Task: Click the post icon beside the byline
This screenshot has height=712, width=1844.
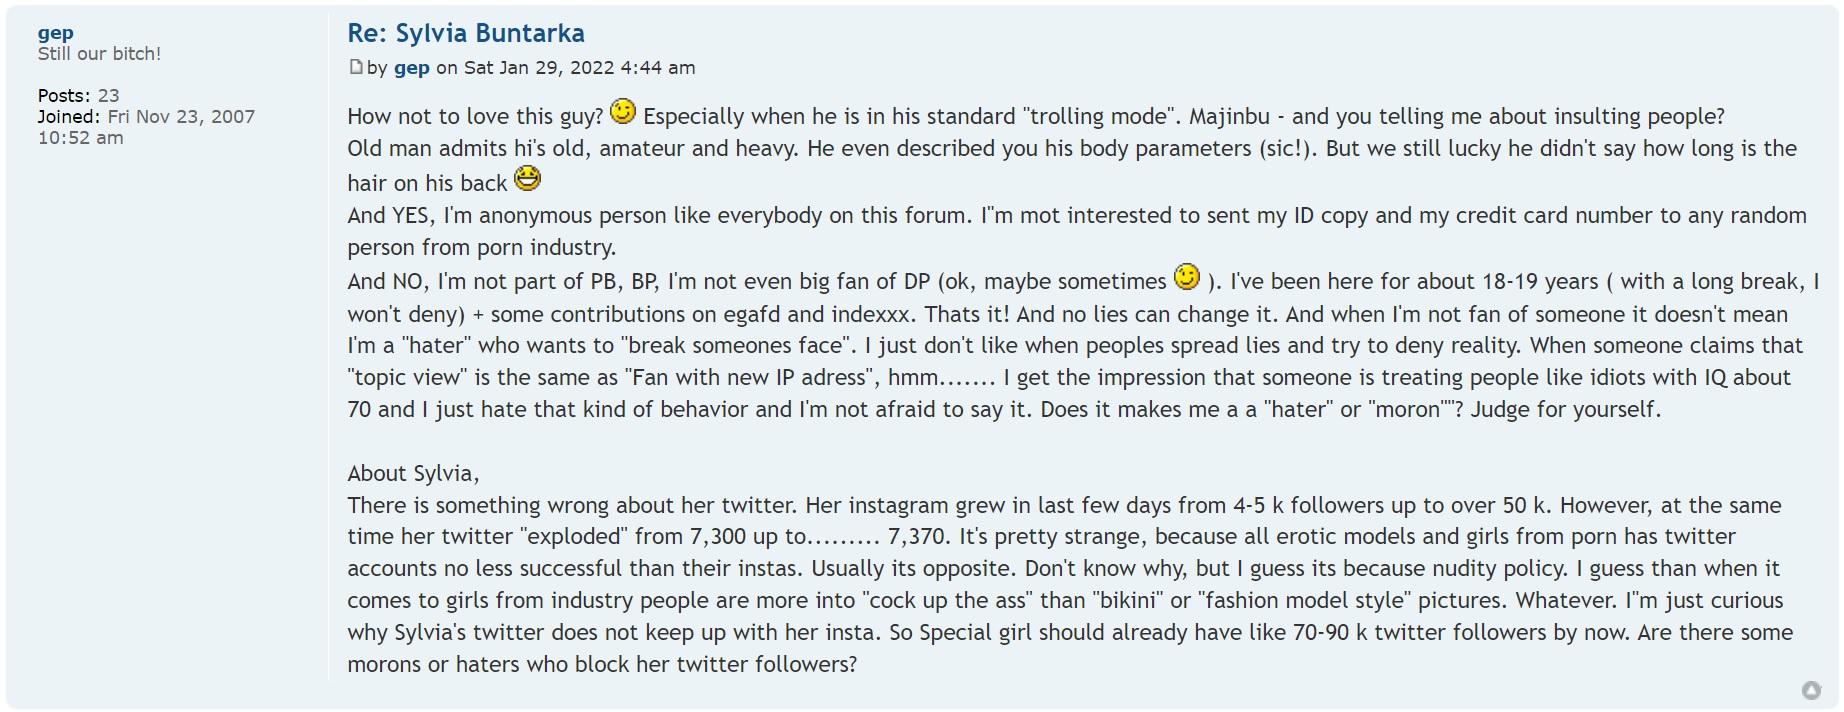Action: click(x=355, y=67)
